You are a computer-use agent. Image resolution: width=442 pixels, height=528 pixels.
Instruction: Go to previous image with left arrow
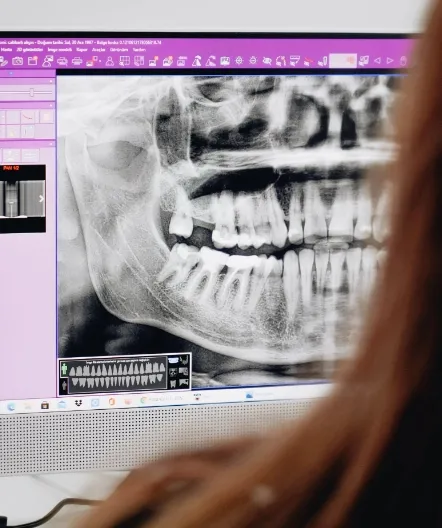377,61
